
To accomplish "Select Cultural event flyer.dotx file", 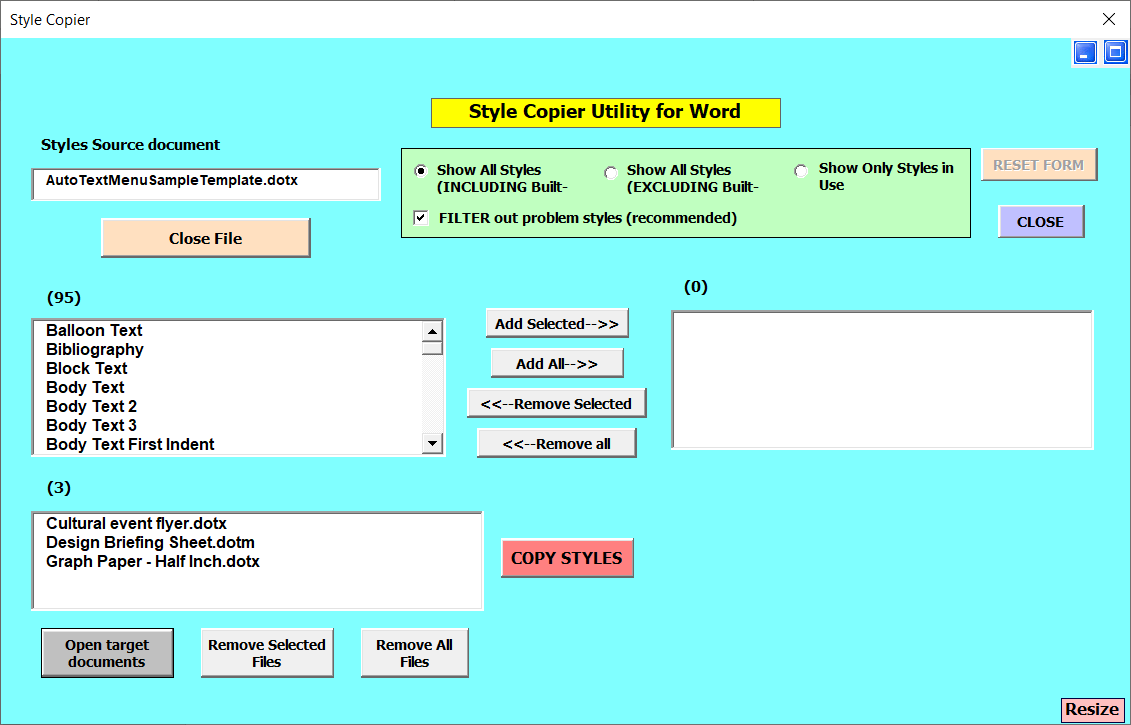I will pos(258,524).
